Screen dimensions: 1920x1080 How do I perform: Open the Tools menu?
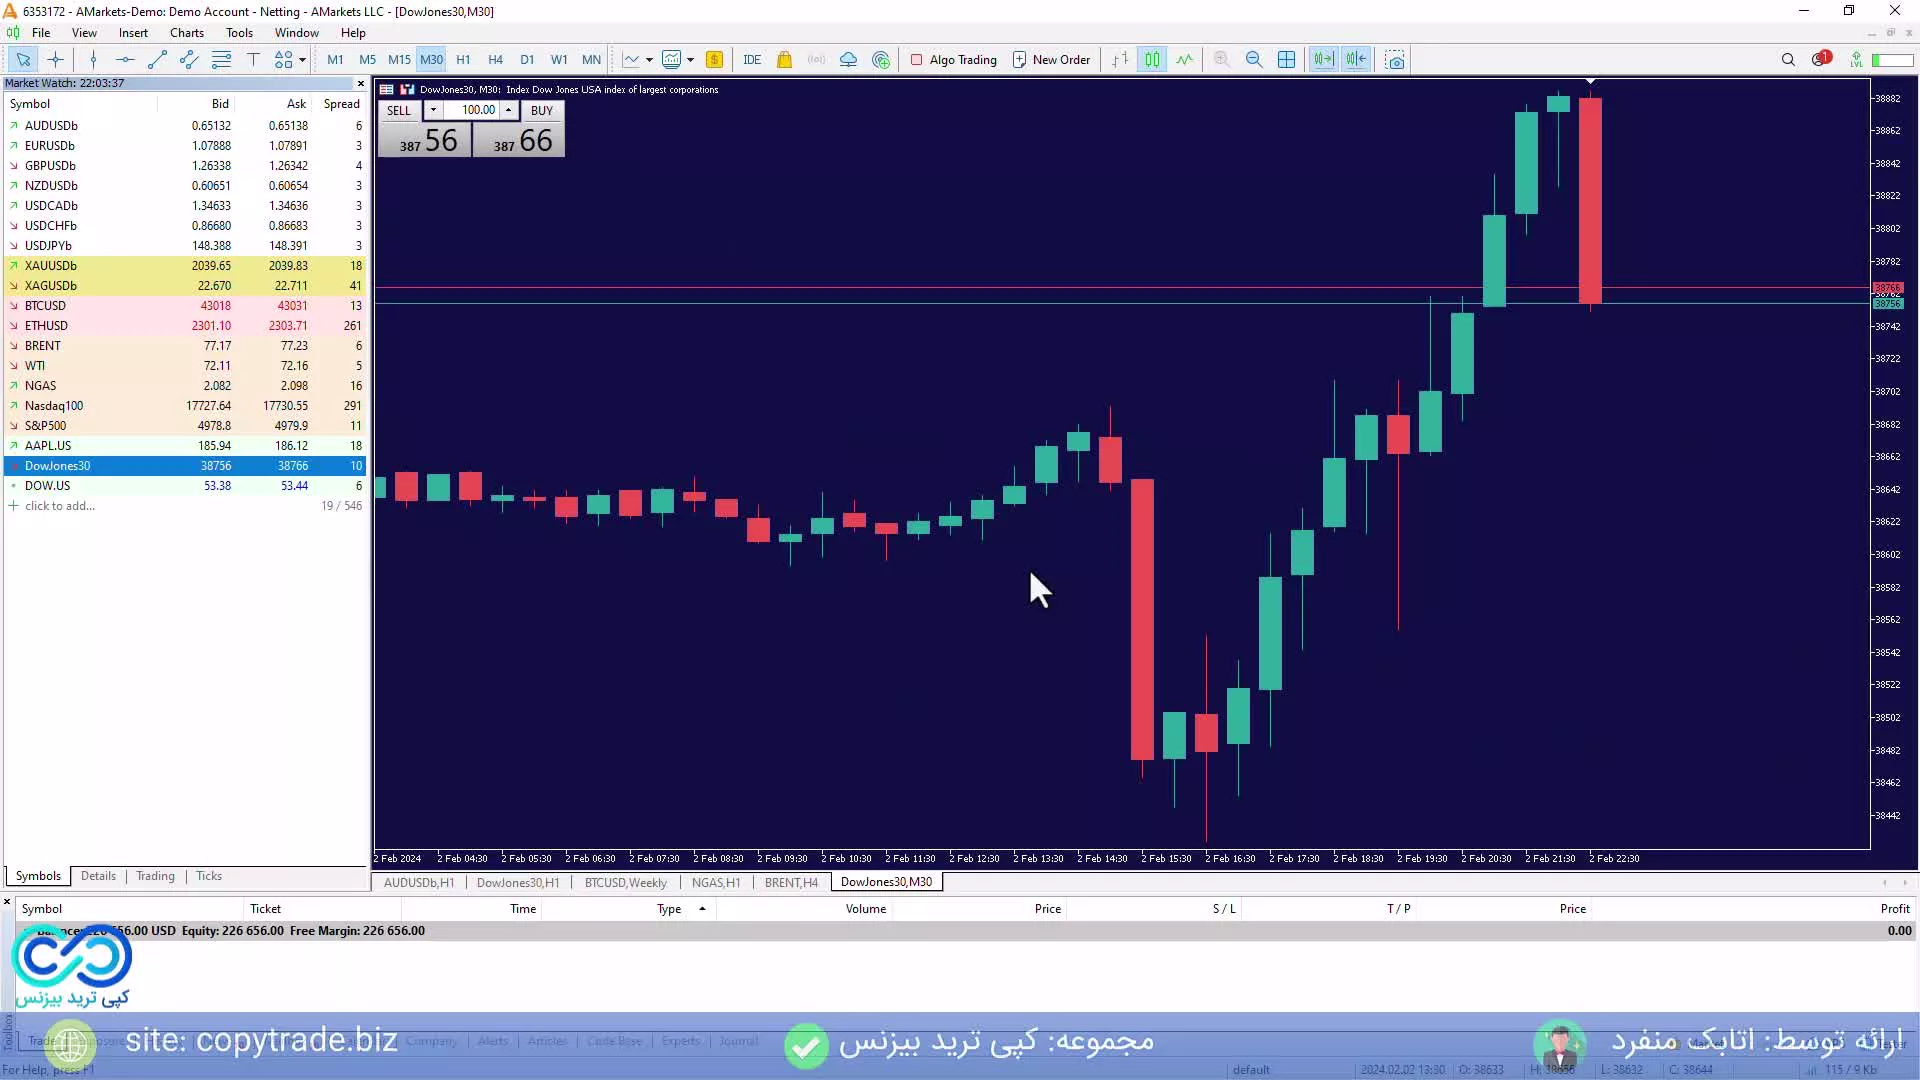[240, 33]
